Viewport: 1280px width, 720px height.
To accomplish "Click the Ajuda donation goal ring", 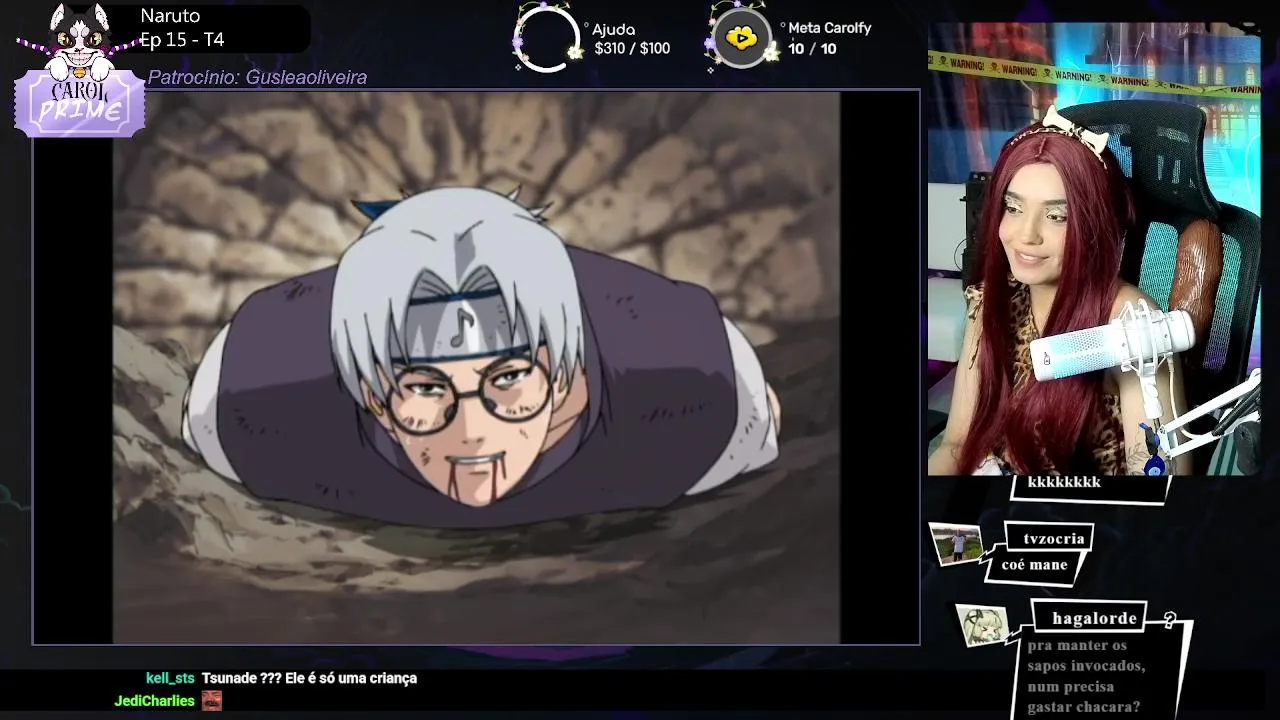I will pyautogui.click(x=546, y=40).
